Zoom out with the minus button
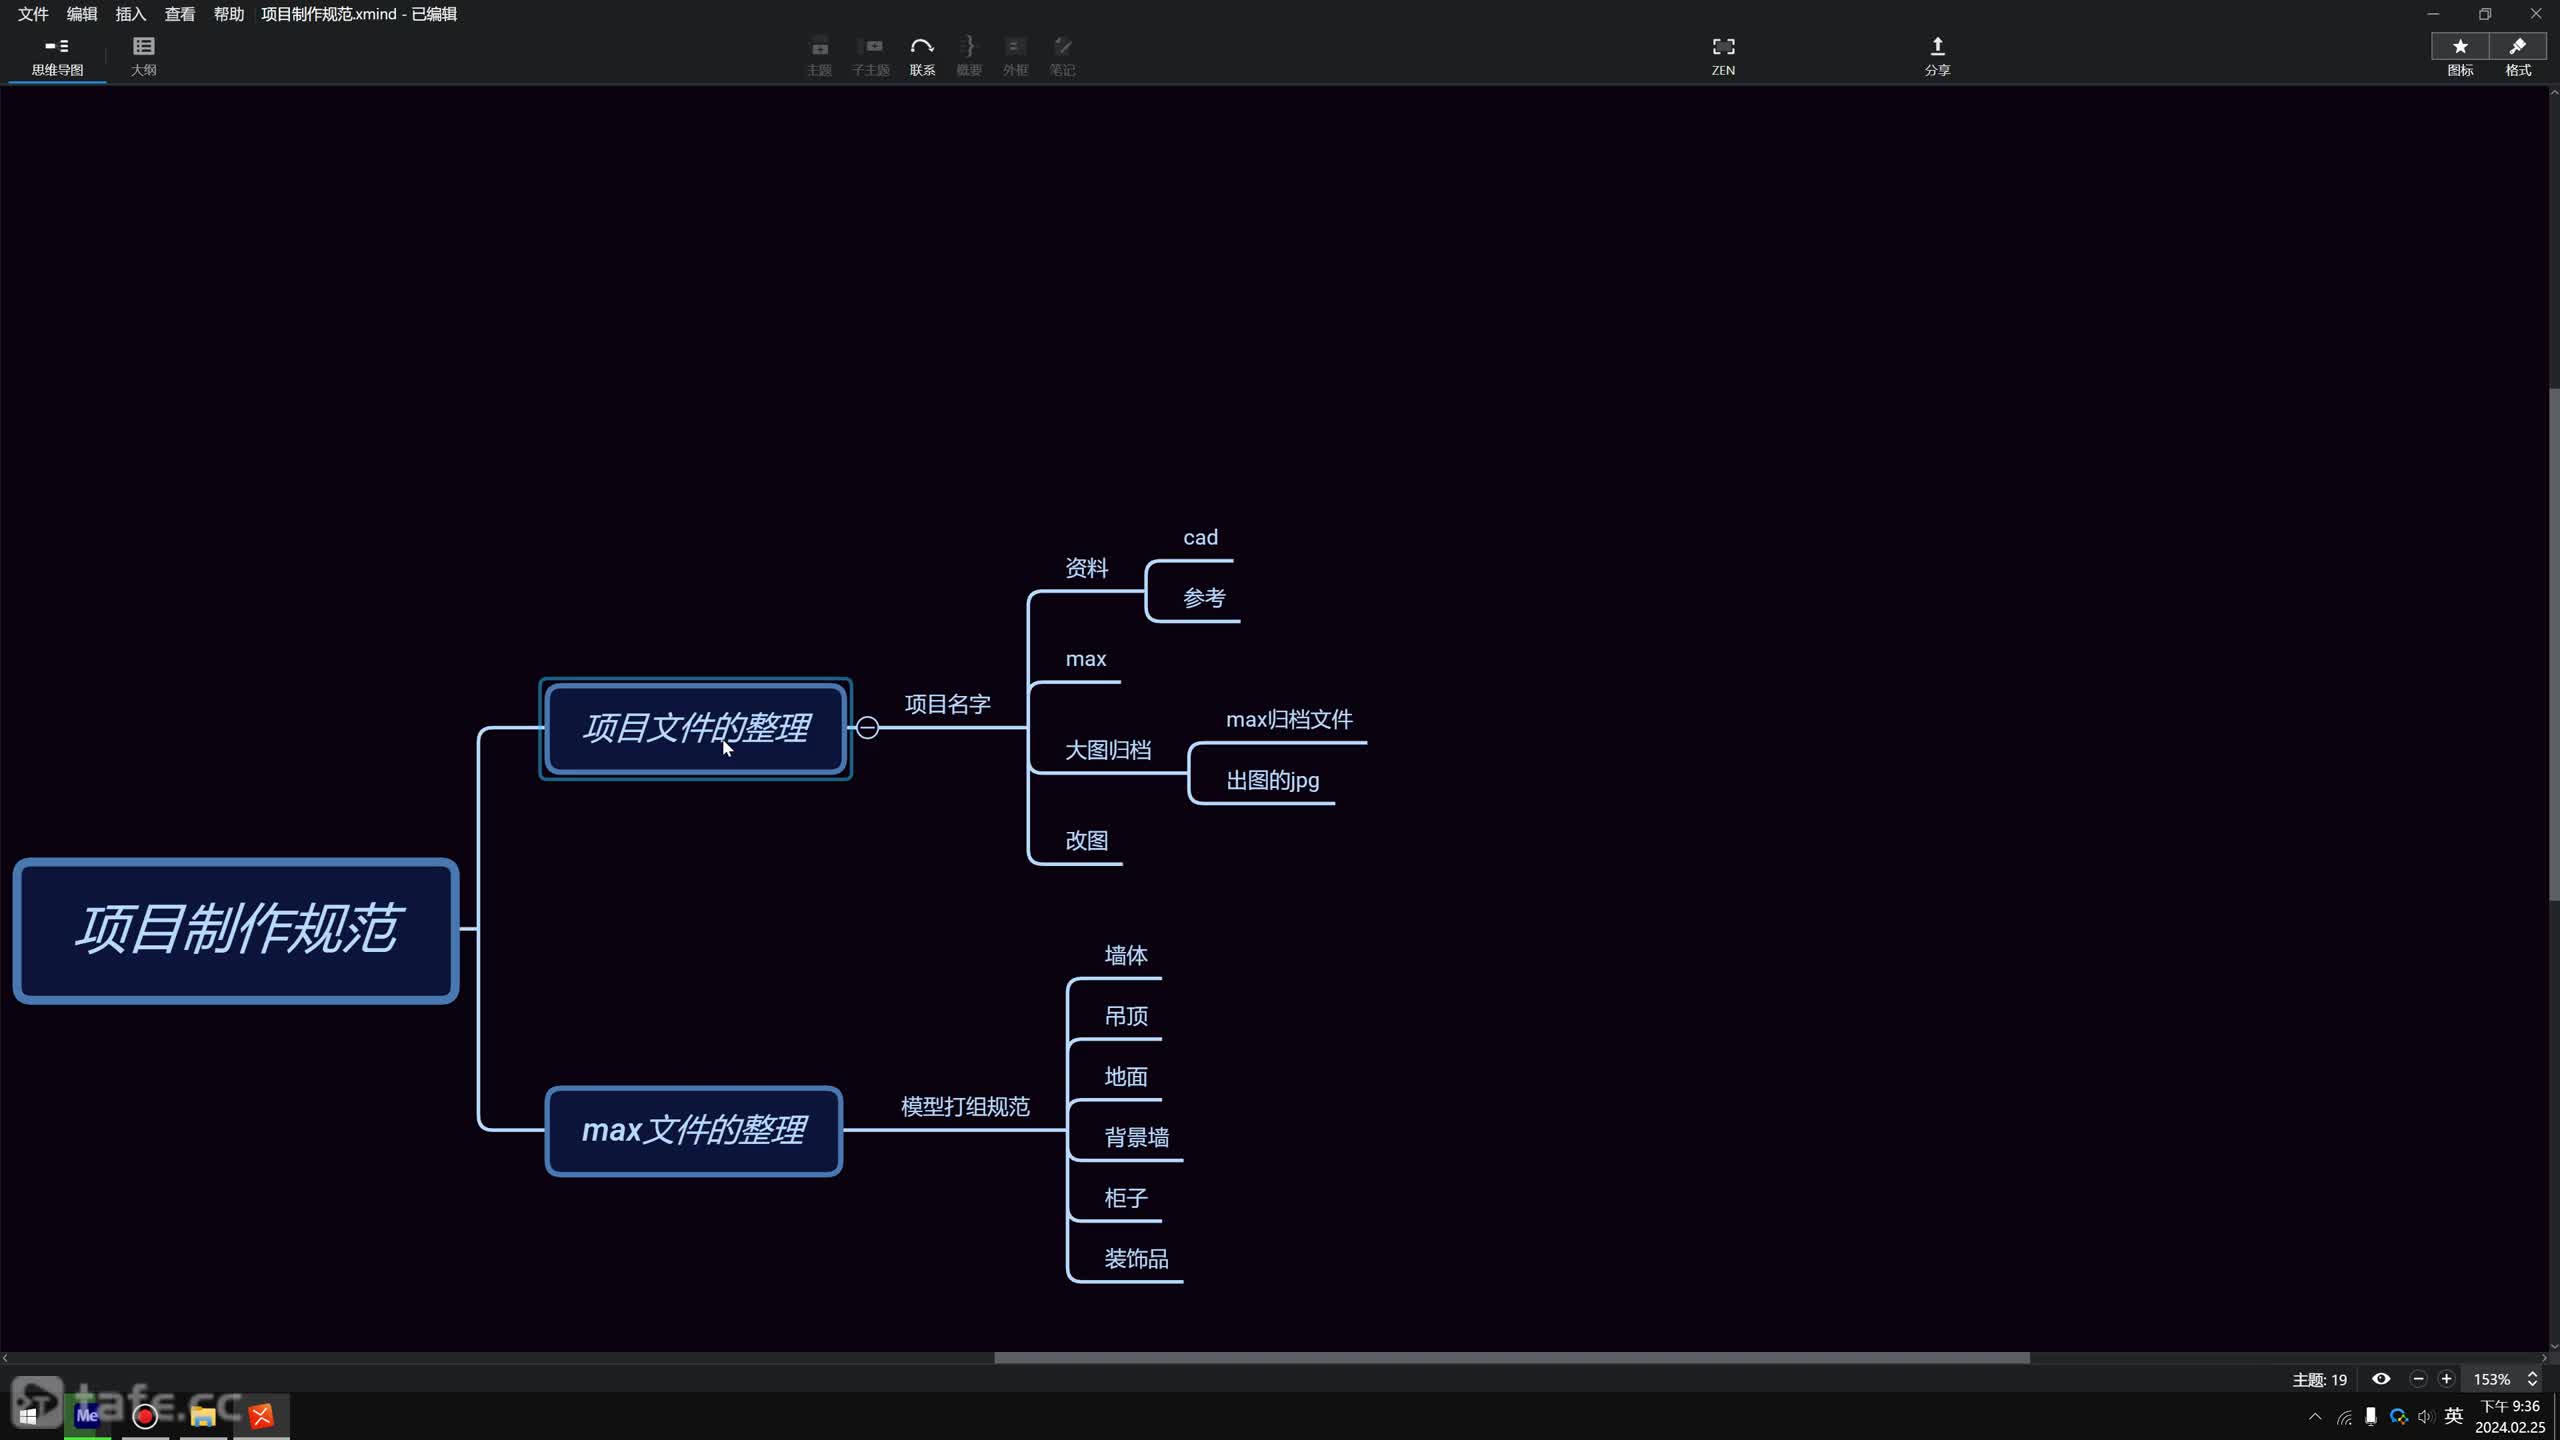This screenshot has width=2560, height=1440. (x=2418, y=1379)
